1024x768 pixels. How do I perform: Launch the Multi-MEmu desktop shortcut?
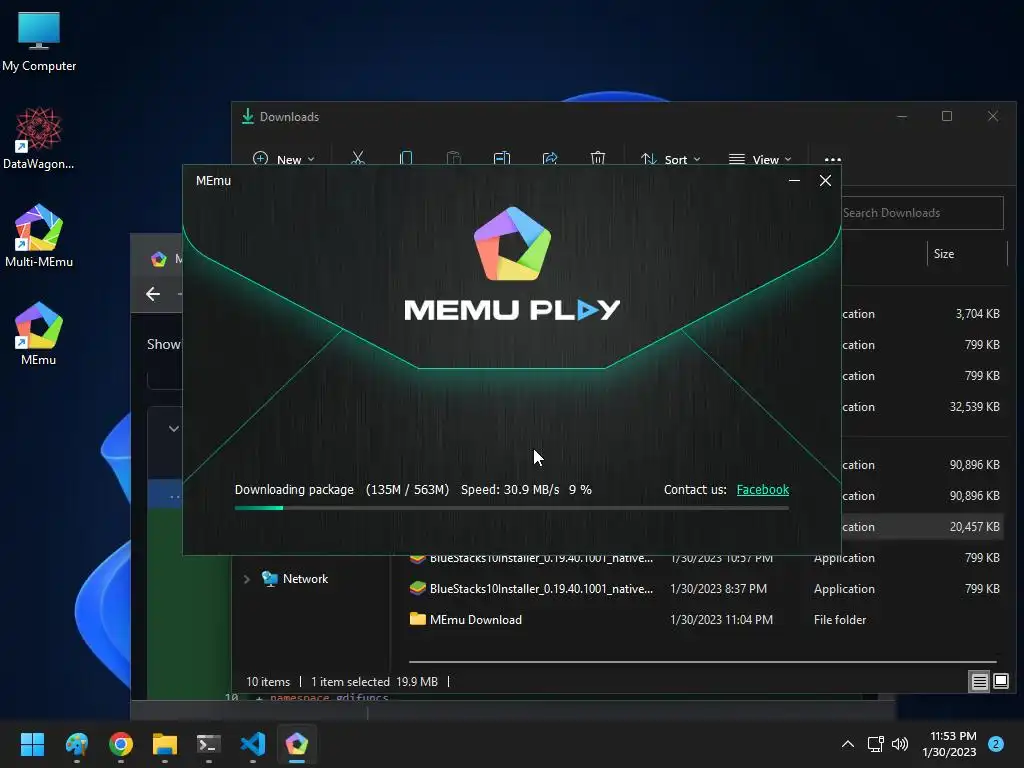pyautogui.click(x=39, y=236)
